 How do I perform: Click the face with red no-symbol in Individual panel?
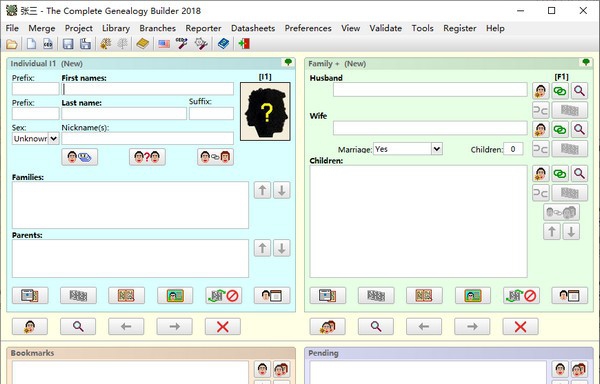click(x=223, y=296)
